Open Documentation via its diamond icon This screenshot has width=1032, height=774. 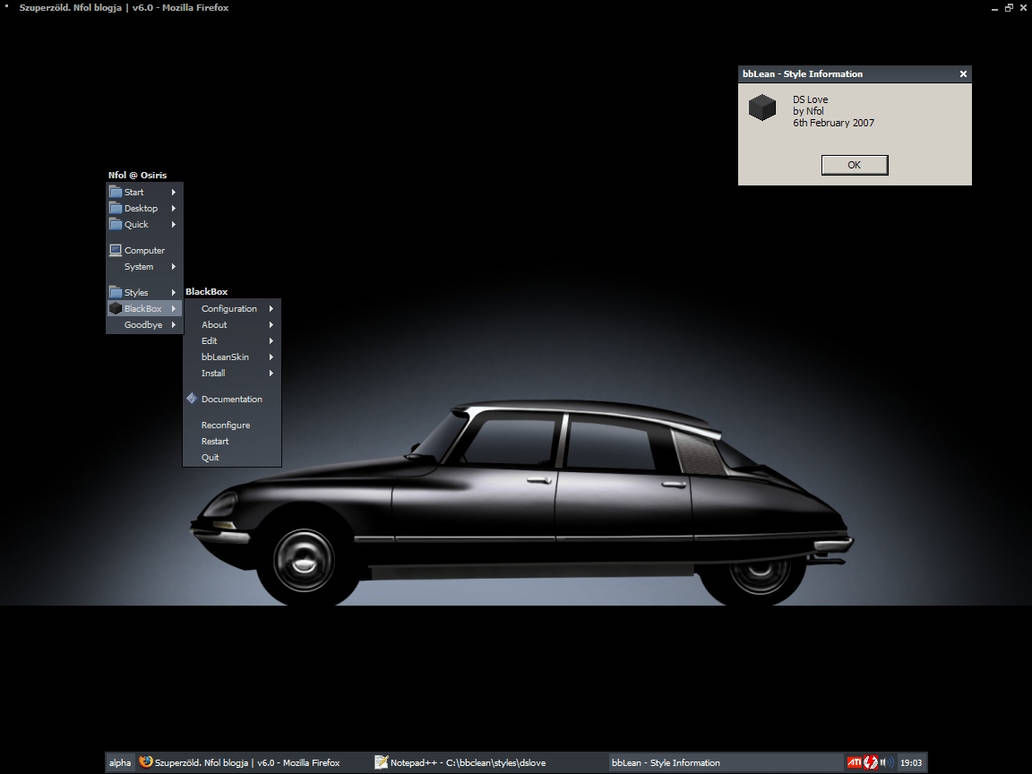click(x=192, y=398)
